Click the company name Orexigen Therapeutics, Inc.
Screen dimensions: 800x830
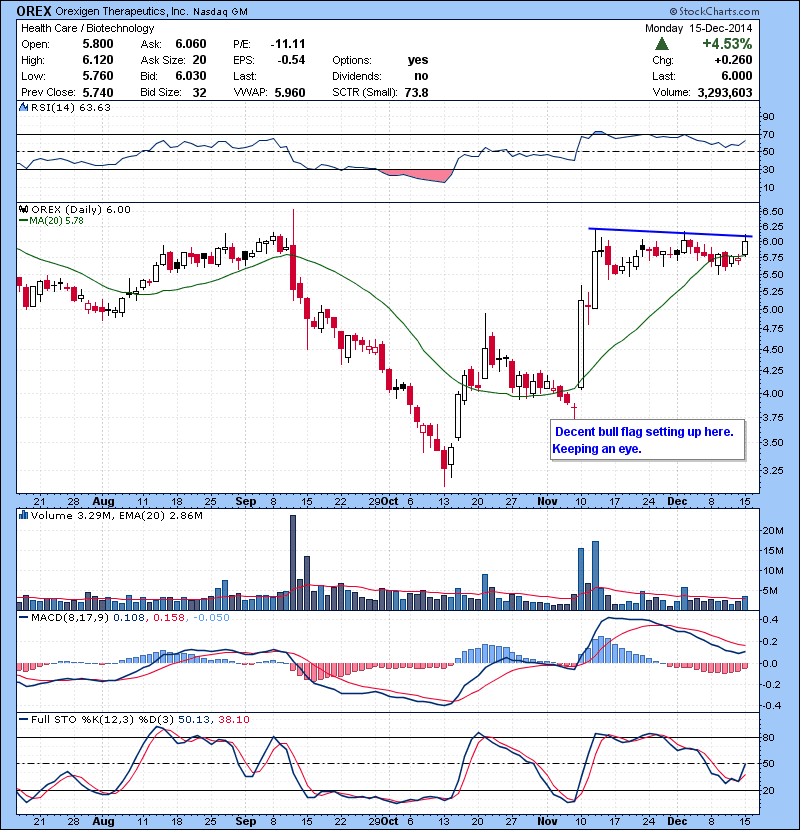pos(121,11)
